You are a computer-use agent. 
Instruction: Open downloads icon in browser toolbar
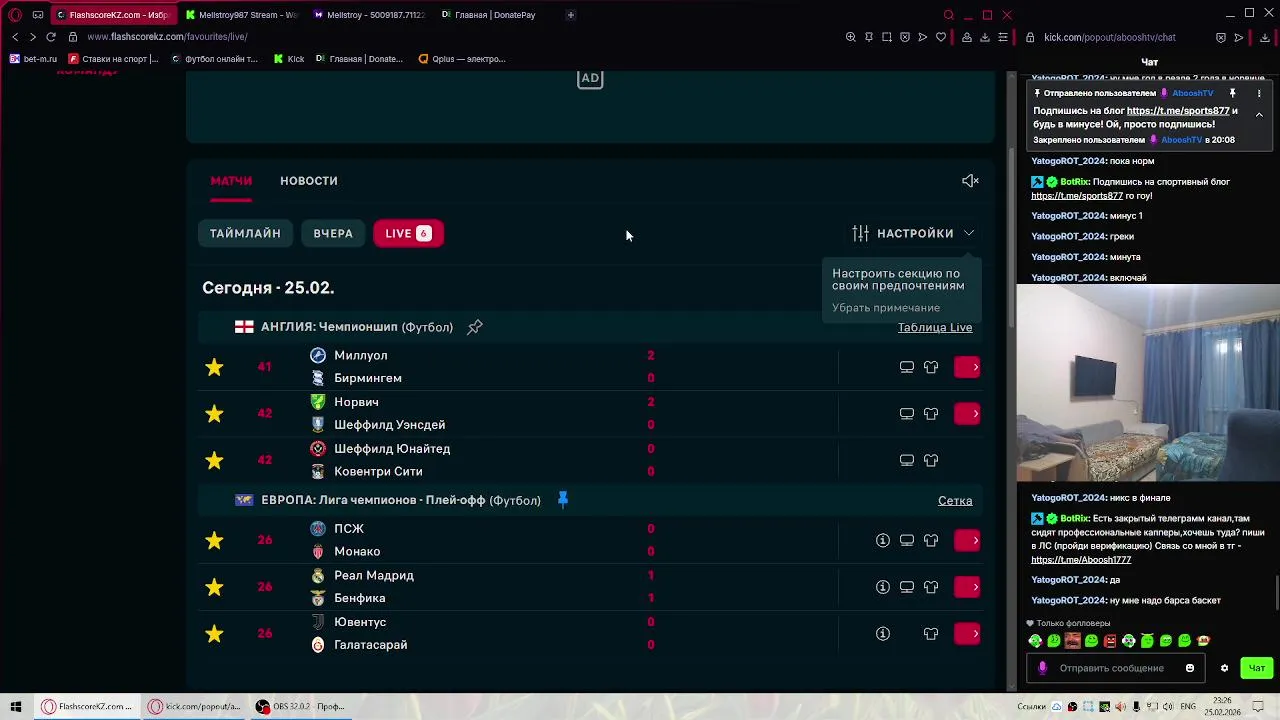[985, 37]
